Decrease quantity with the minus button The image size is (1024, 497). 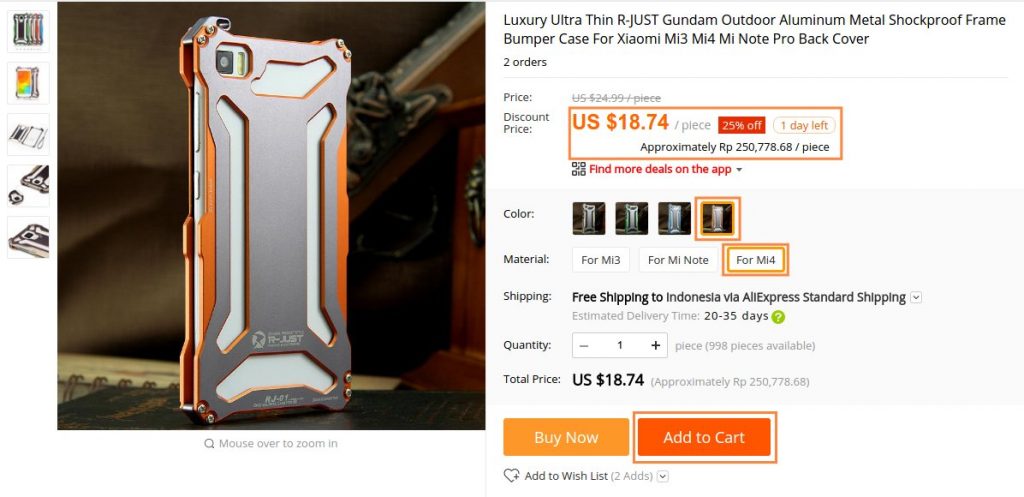[584, 345]
